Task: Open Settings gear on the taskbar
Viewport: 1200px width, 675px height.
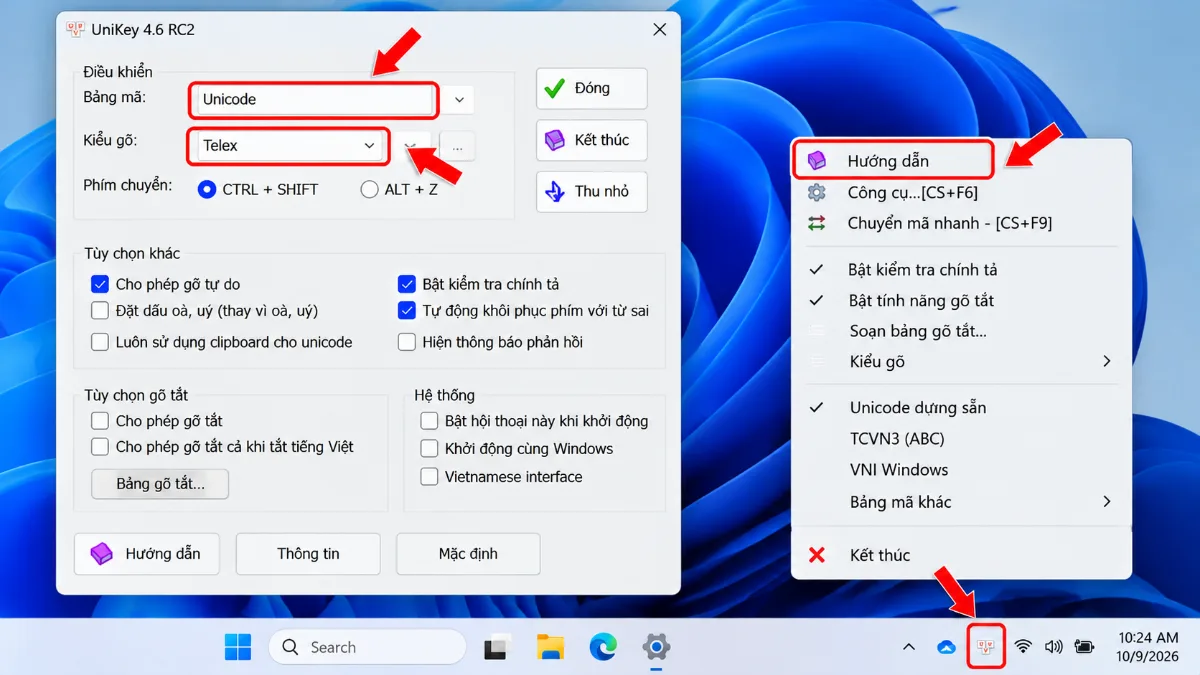Action: click(655, 647)
